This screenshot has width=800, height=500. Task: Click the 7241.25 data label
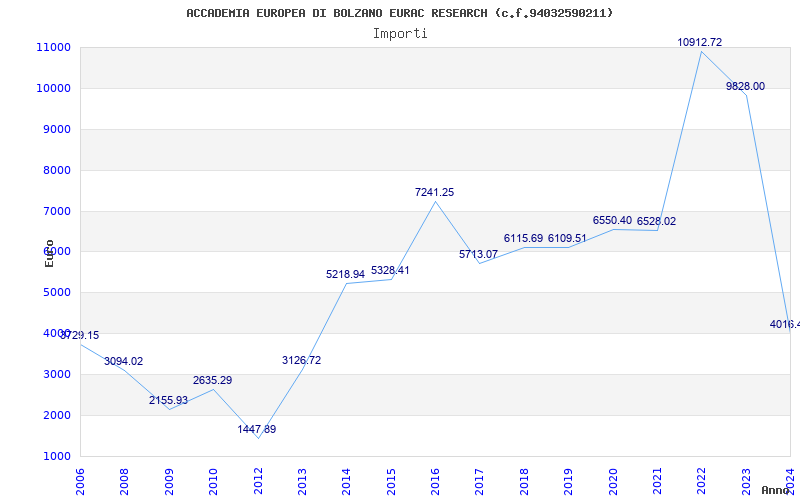(x=434, y=192)
